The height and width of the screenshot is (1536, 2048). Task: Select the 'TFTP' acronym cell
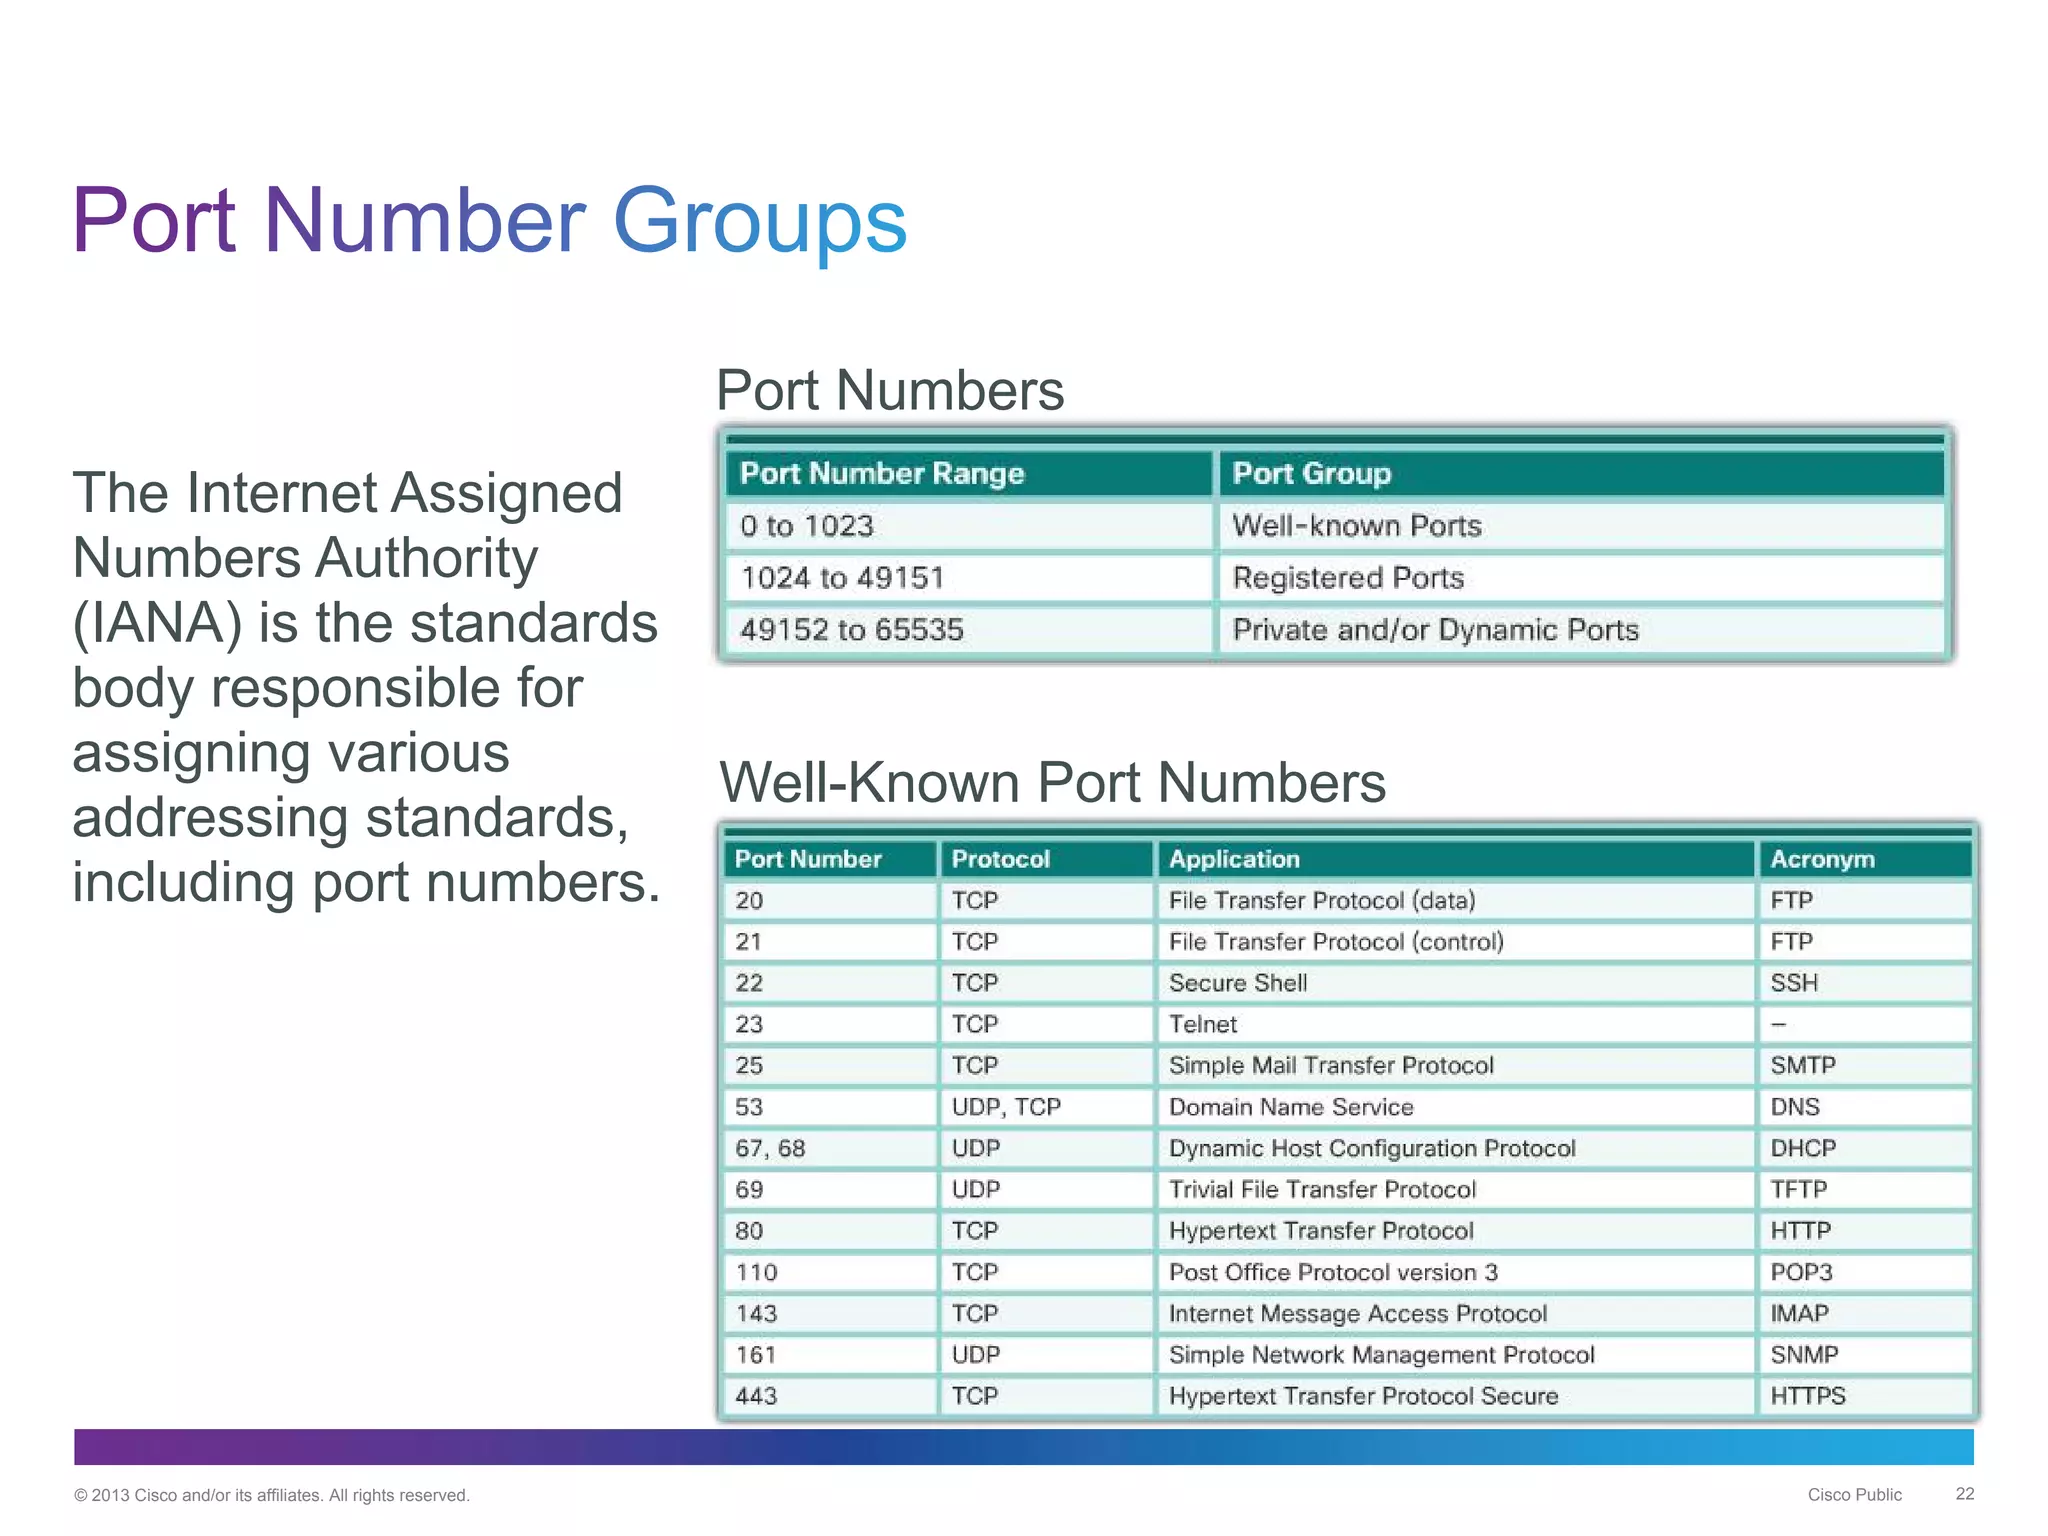click(1865, 1190)
